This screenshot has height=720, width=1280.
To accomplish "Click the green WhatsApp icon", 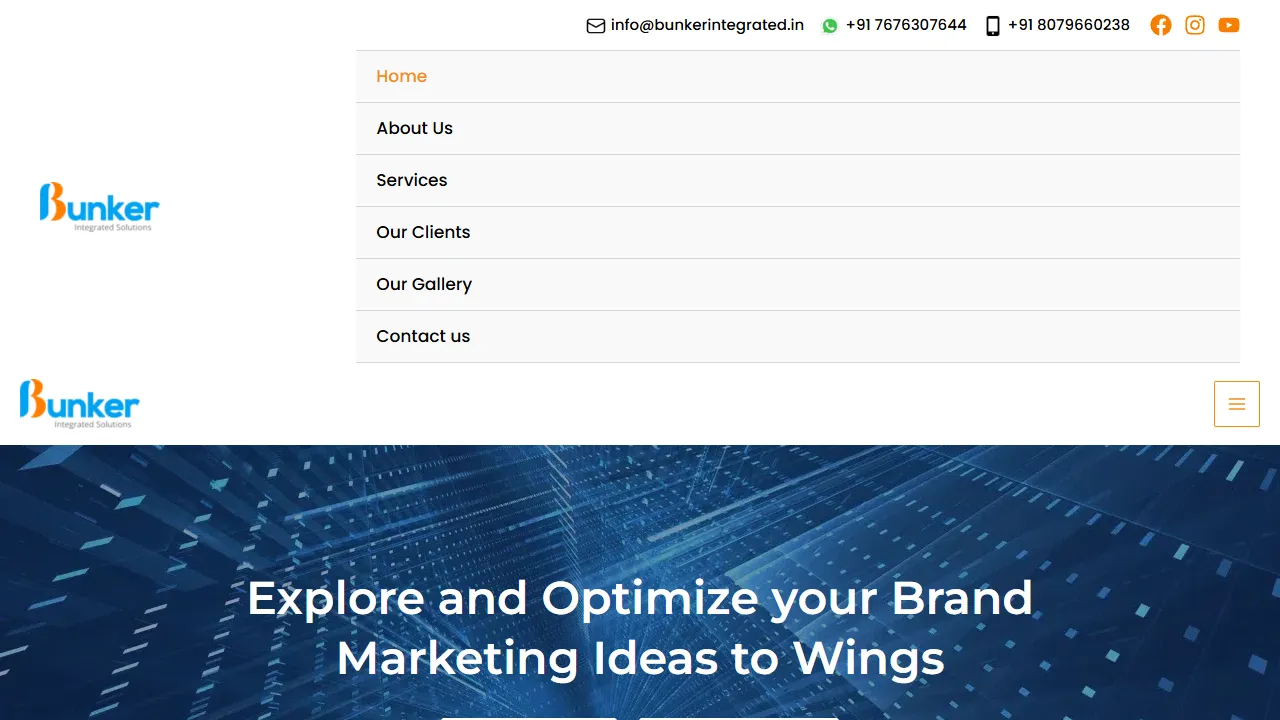I will [x=830, y=26].
